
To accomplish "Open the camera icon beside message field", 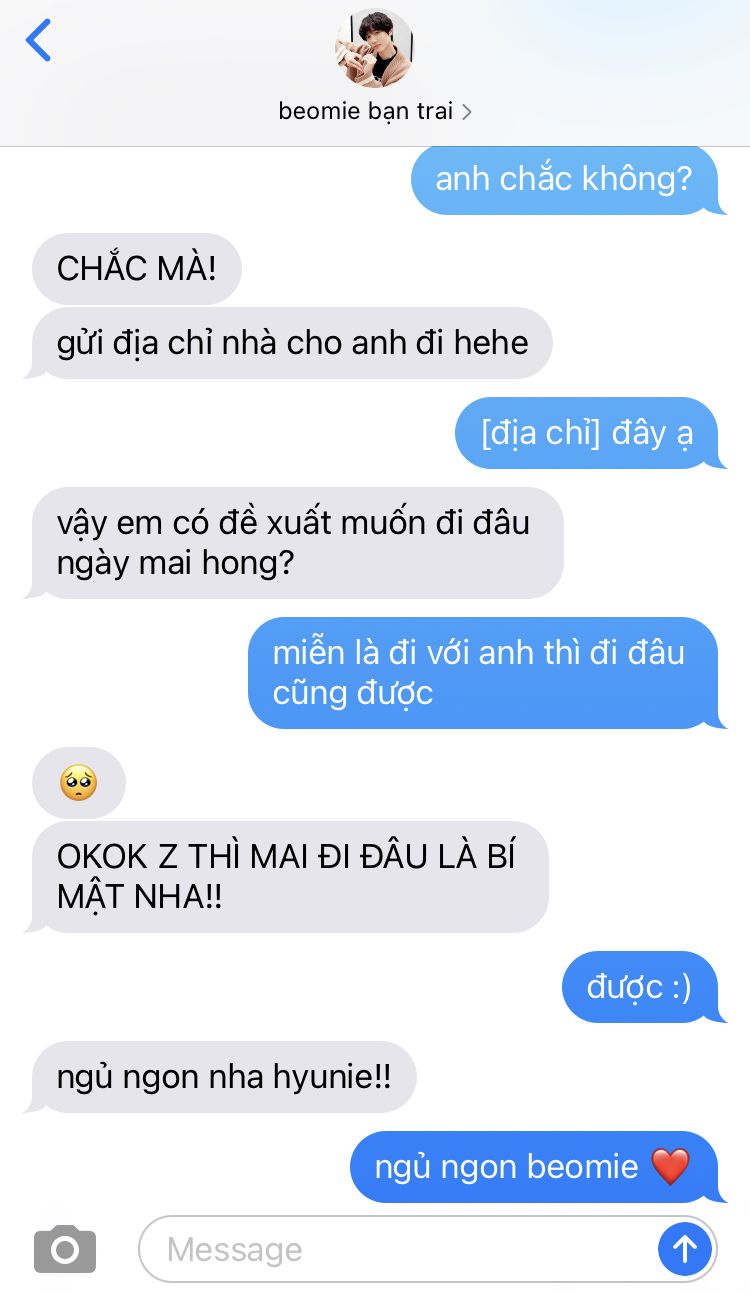I will click(x=65, y=1248).
